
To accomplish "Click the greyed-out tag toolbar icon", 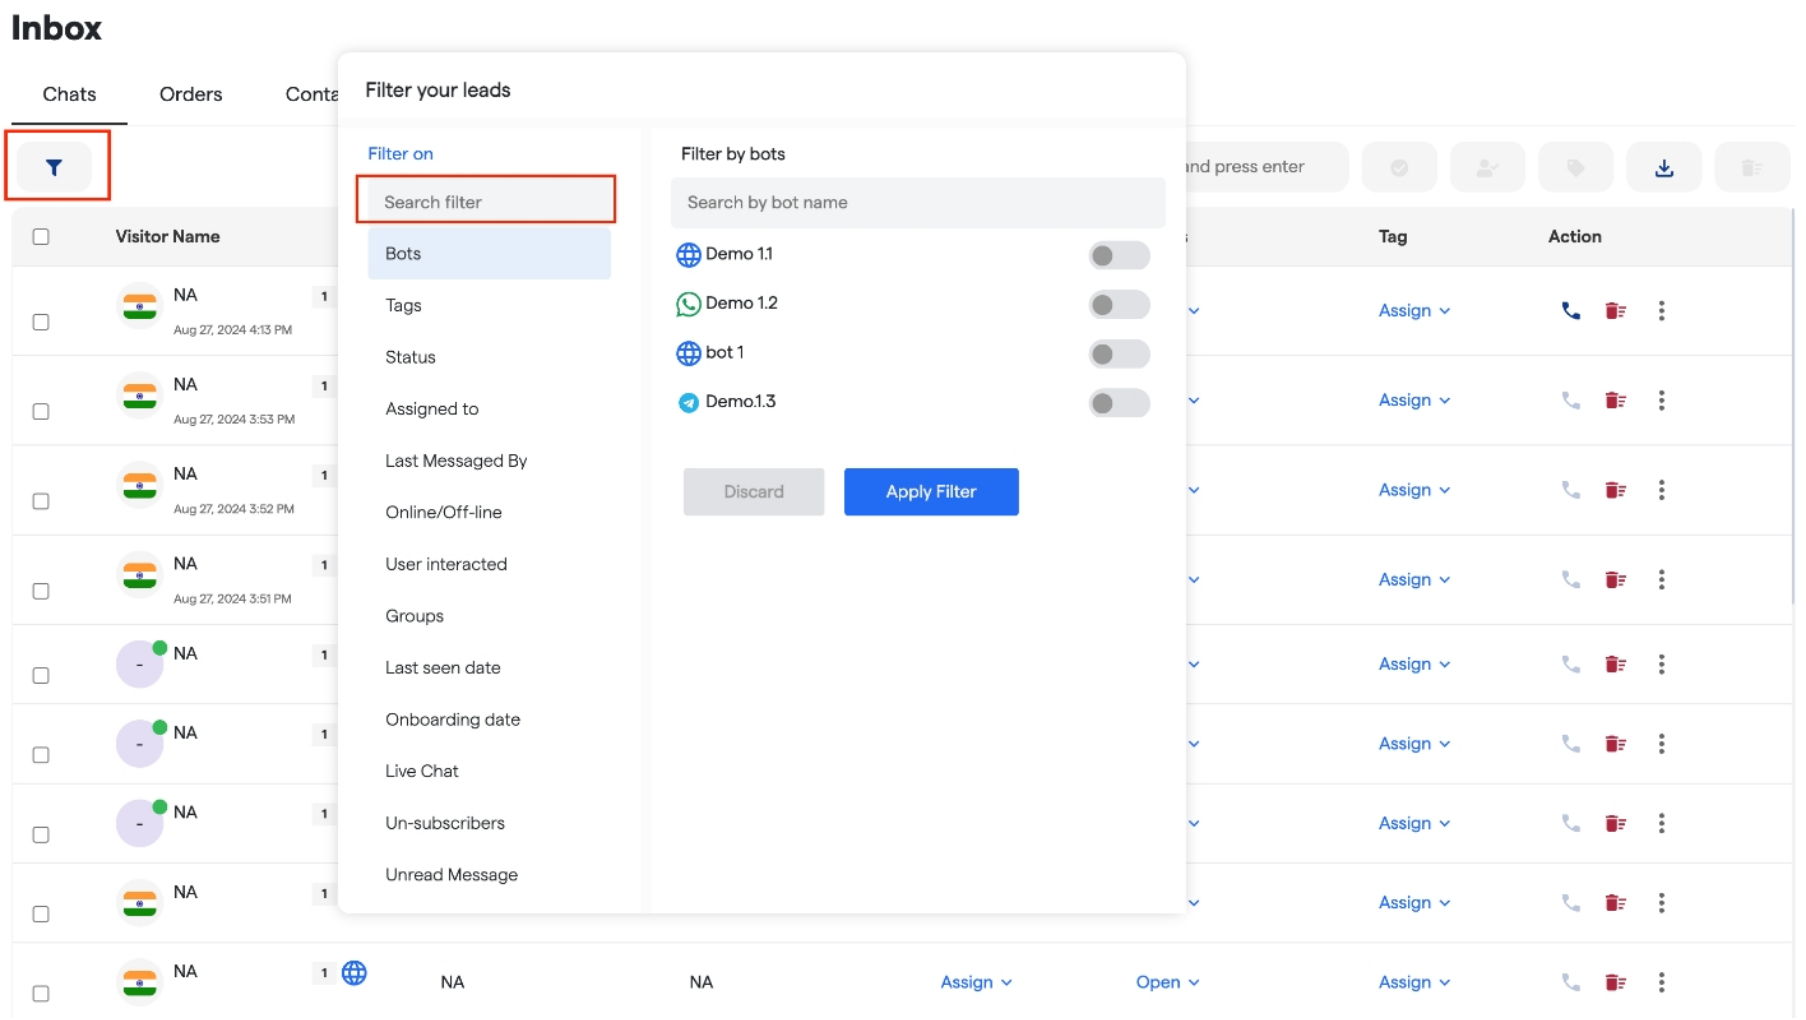I will pyautogui.click(x=1575, y=167).
